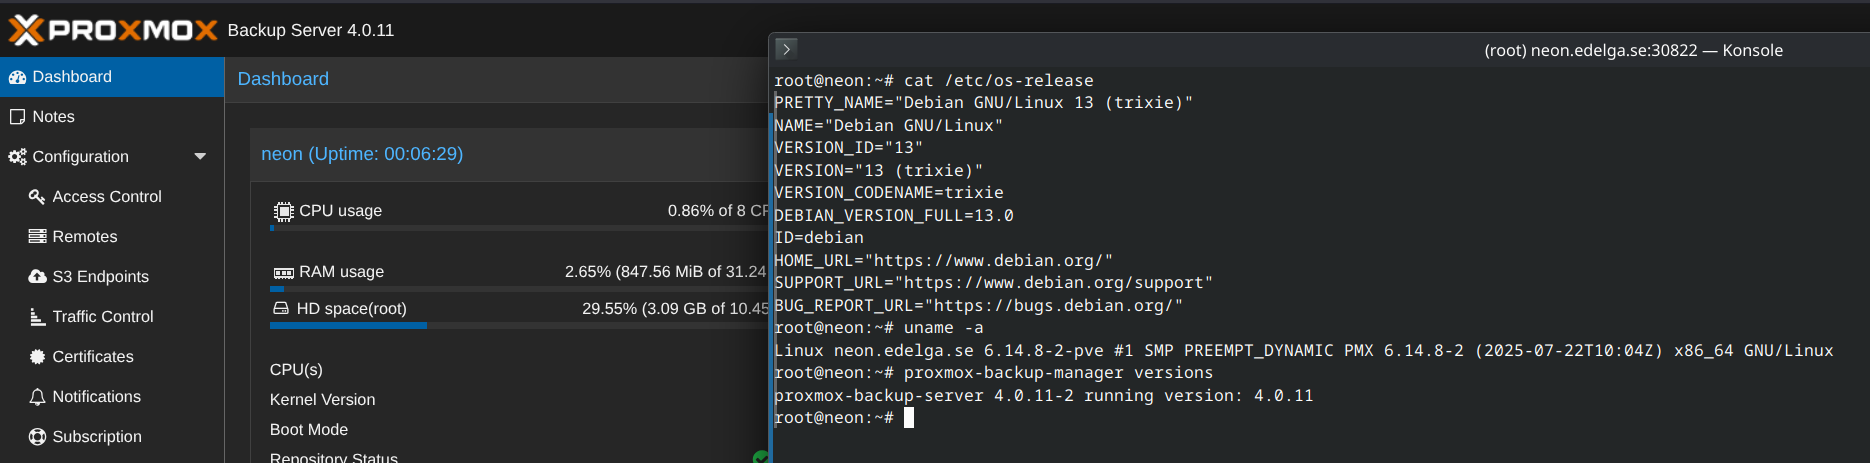Click the Dashboard panel header title

point(283,79)
